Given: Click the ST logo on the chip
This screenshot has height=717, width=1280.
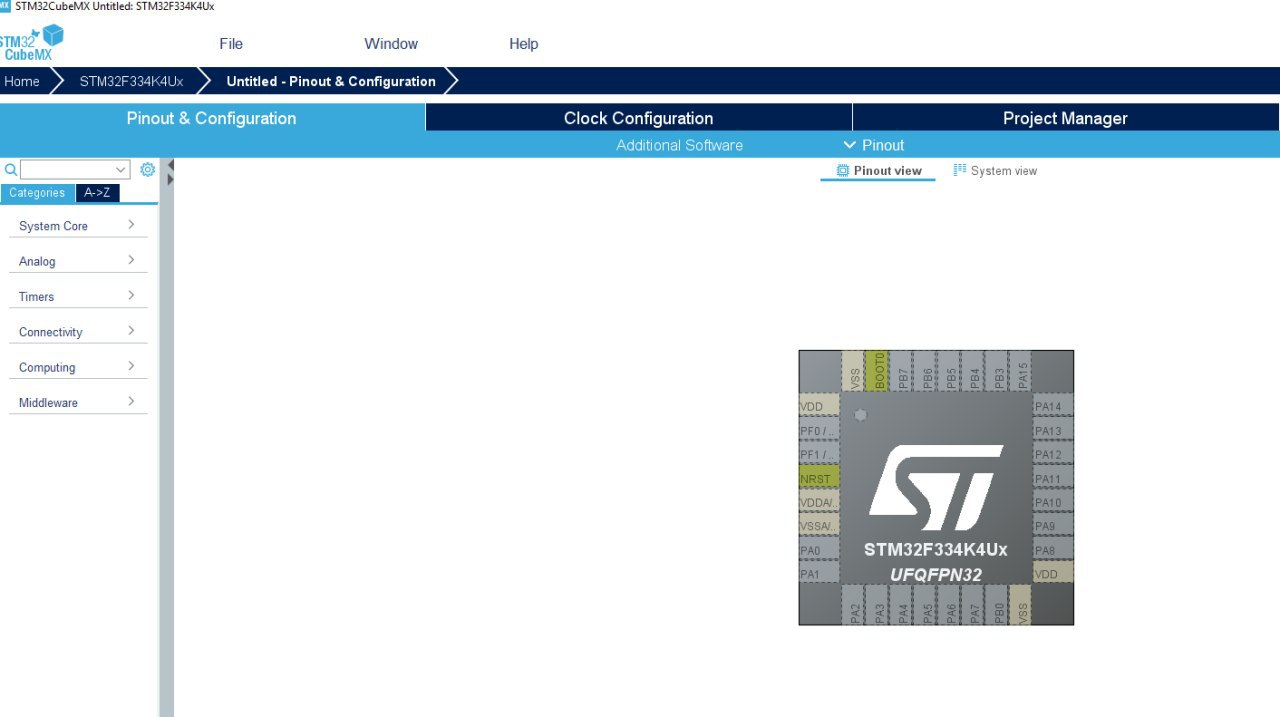Looking at the screenshot, I should tap(936, 488).
